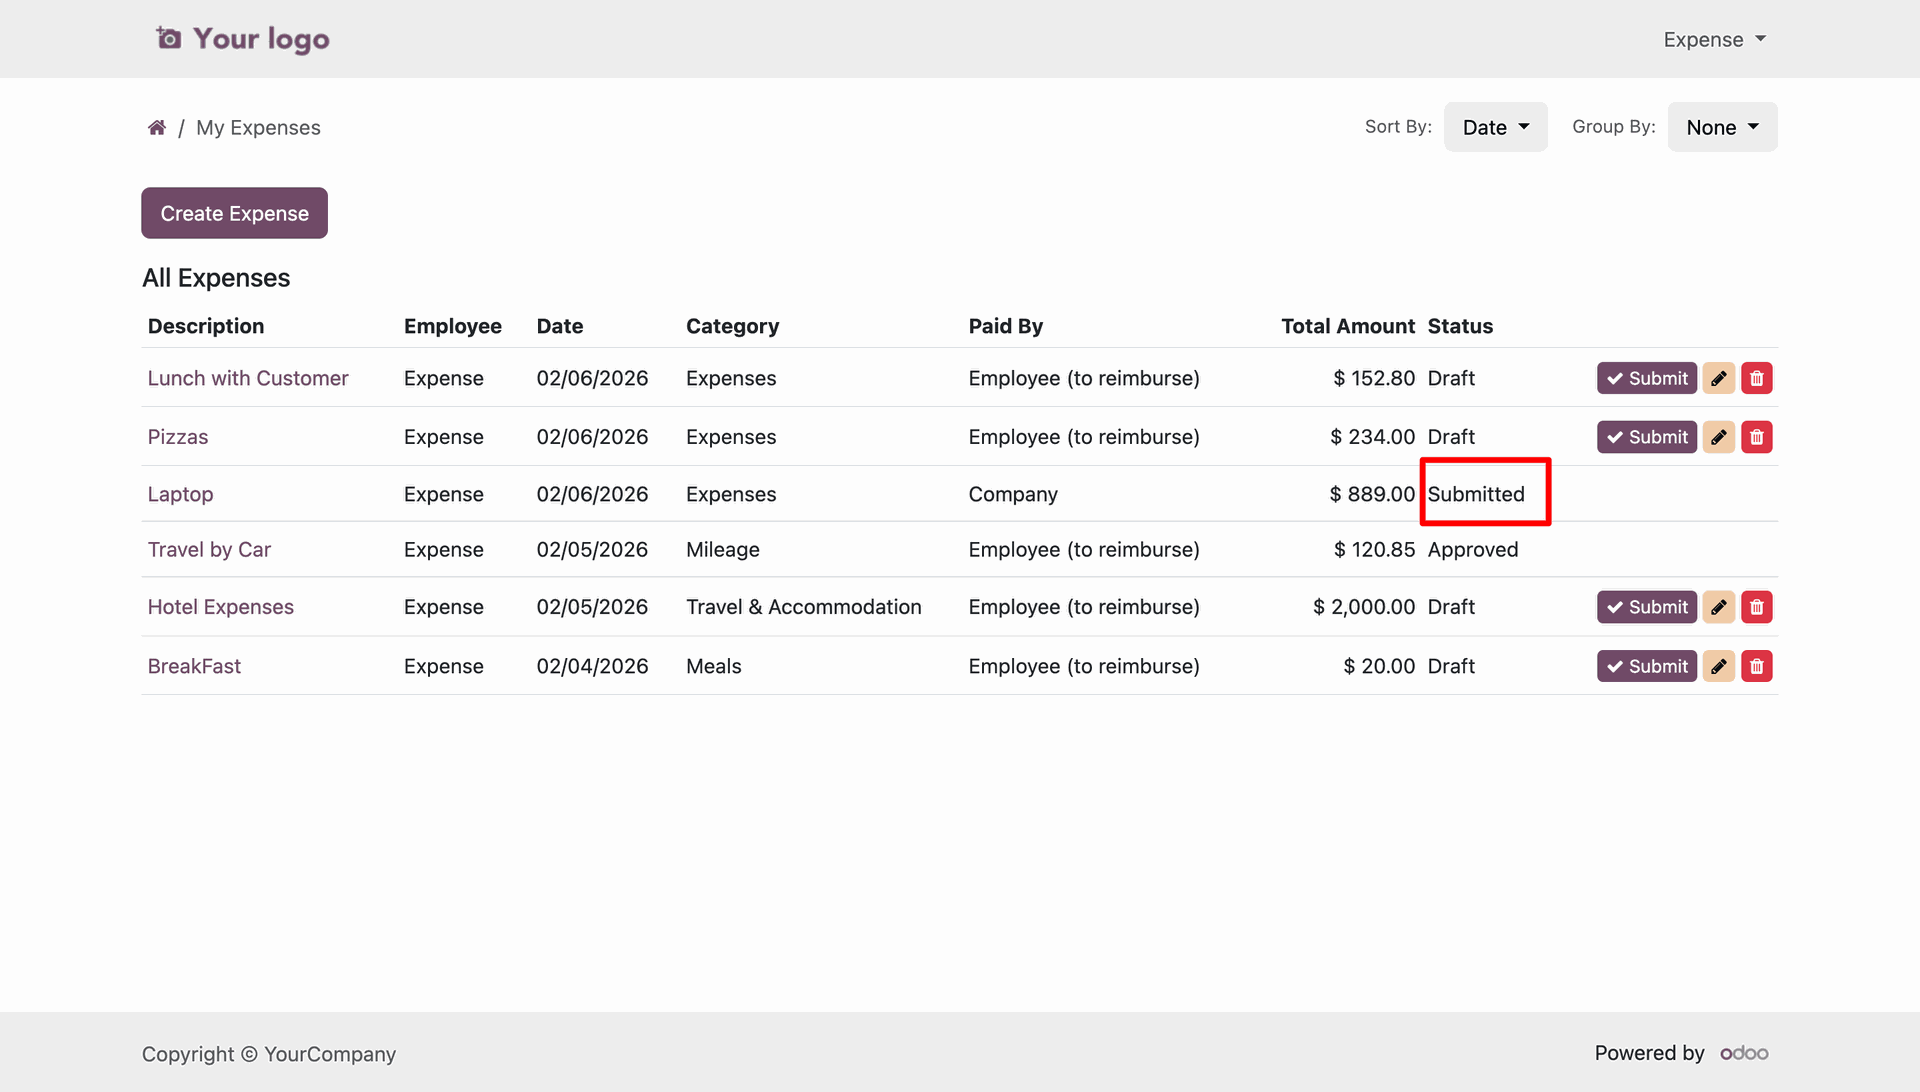Image resolution: width=1920 pixels, height=1092 pixels.
Task: Click the $ 2,000.00 amount
Action: pyautogui.click(x=1364, y=607)
